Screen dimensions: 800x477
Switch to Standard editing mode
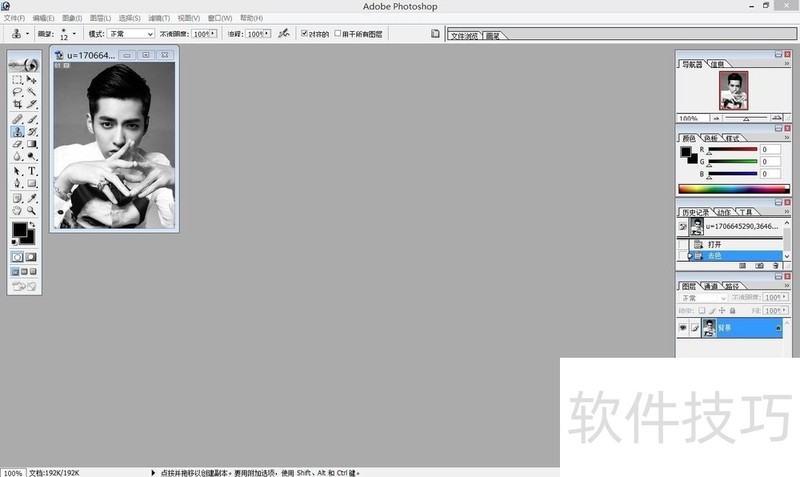17,257
